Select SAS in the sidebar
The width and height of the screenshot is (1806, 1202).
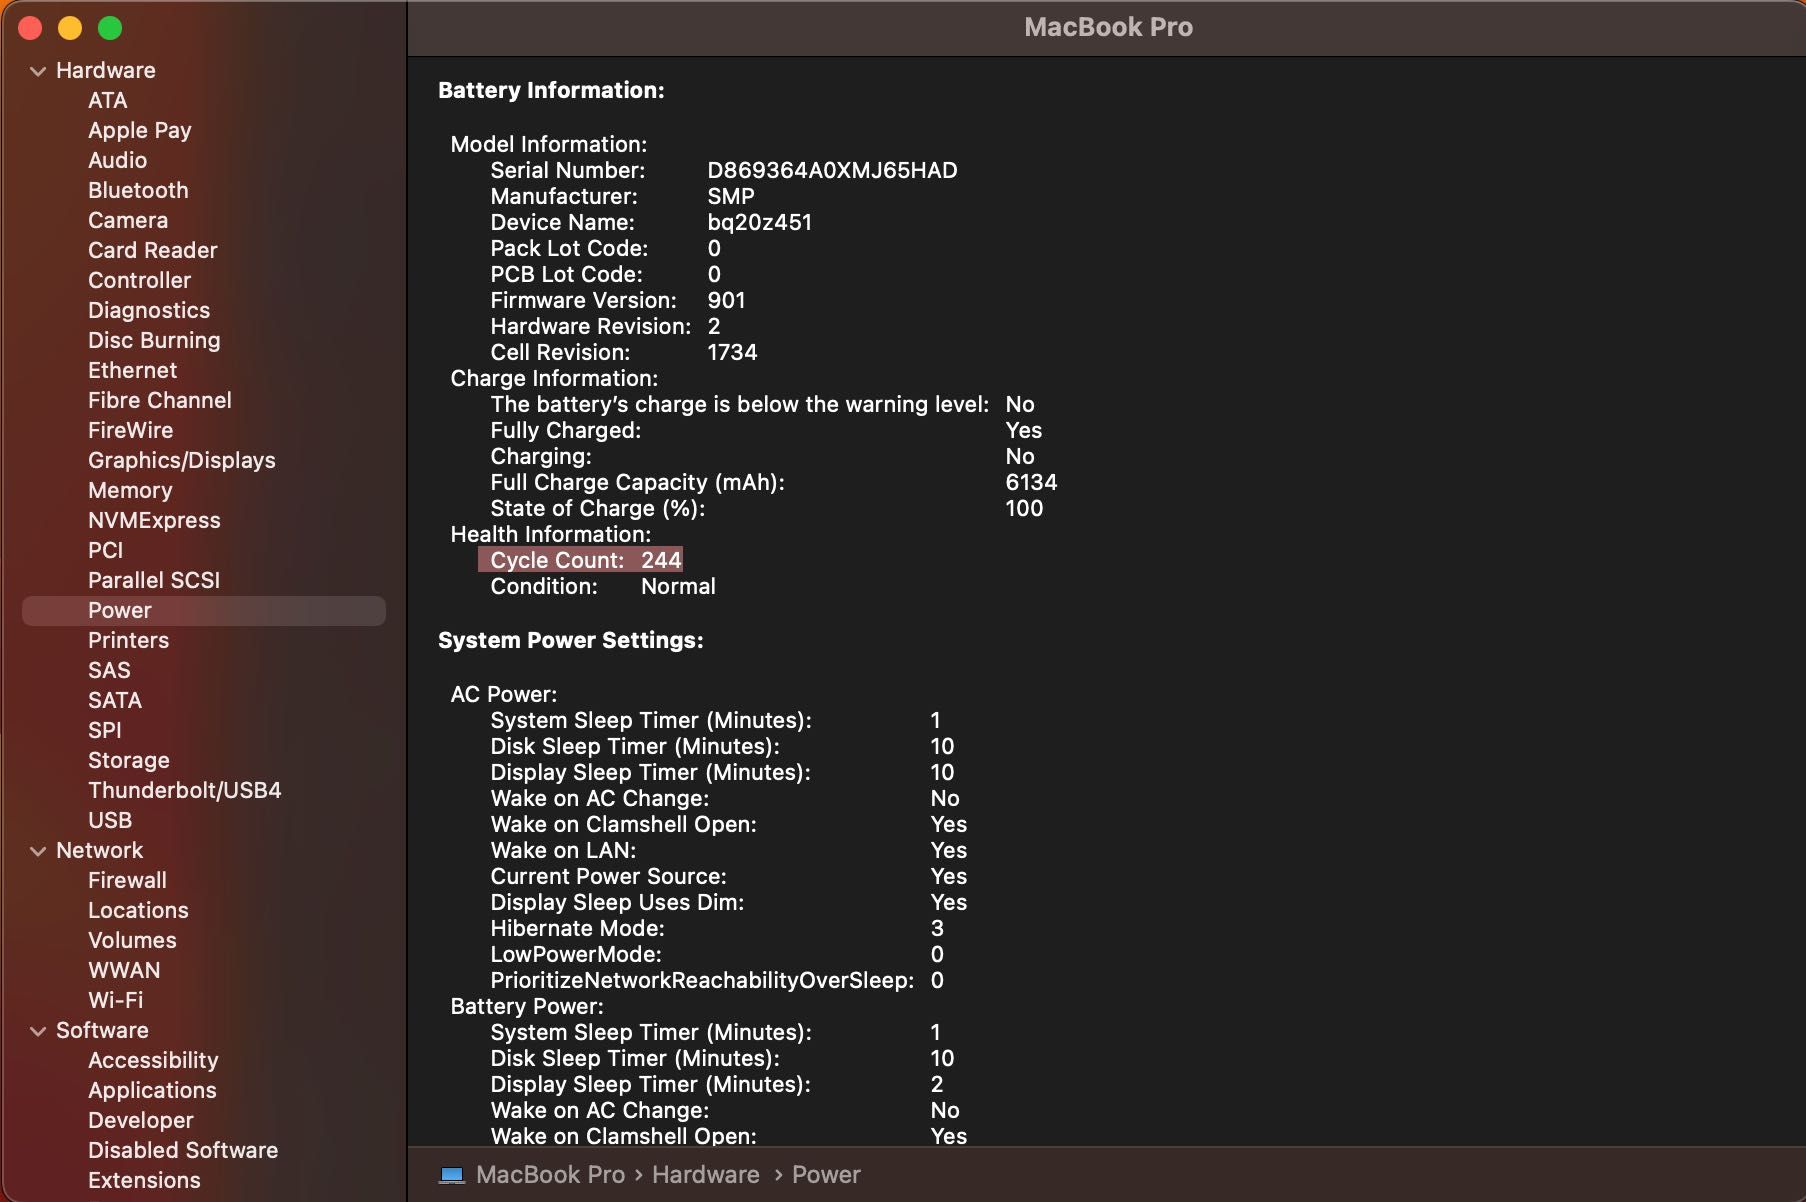109,670
